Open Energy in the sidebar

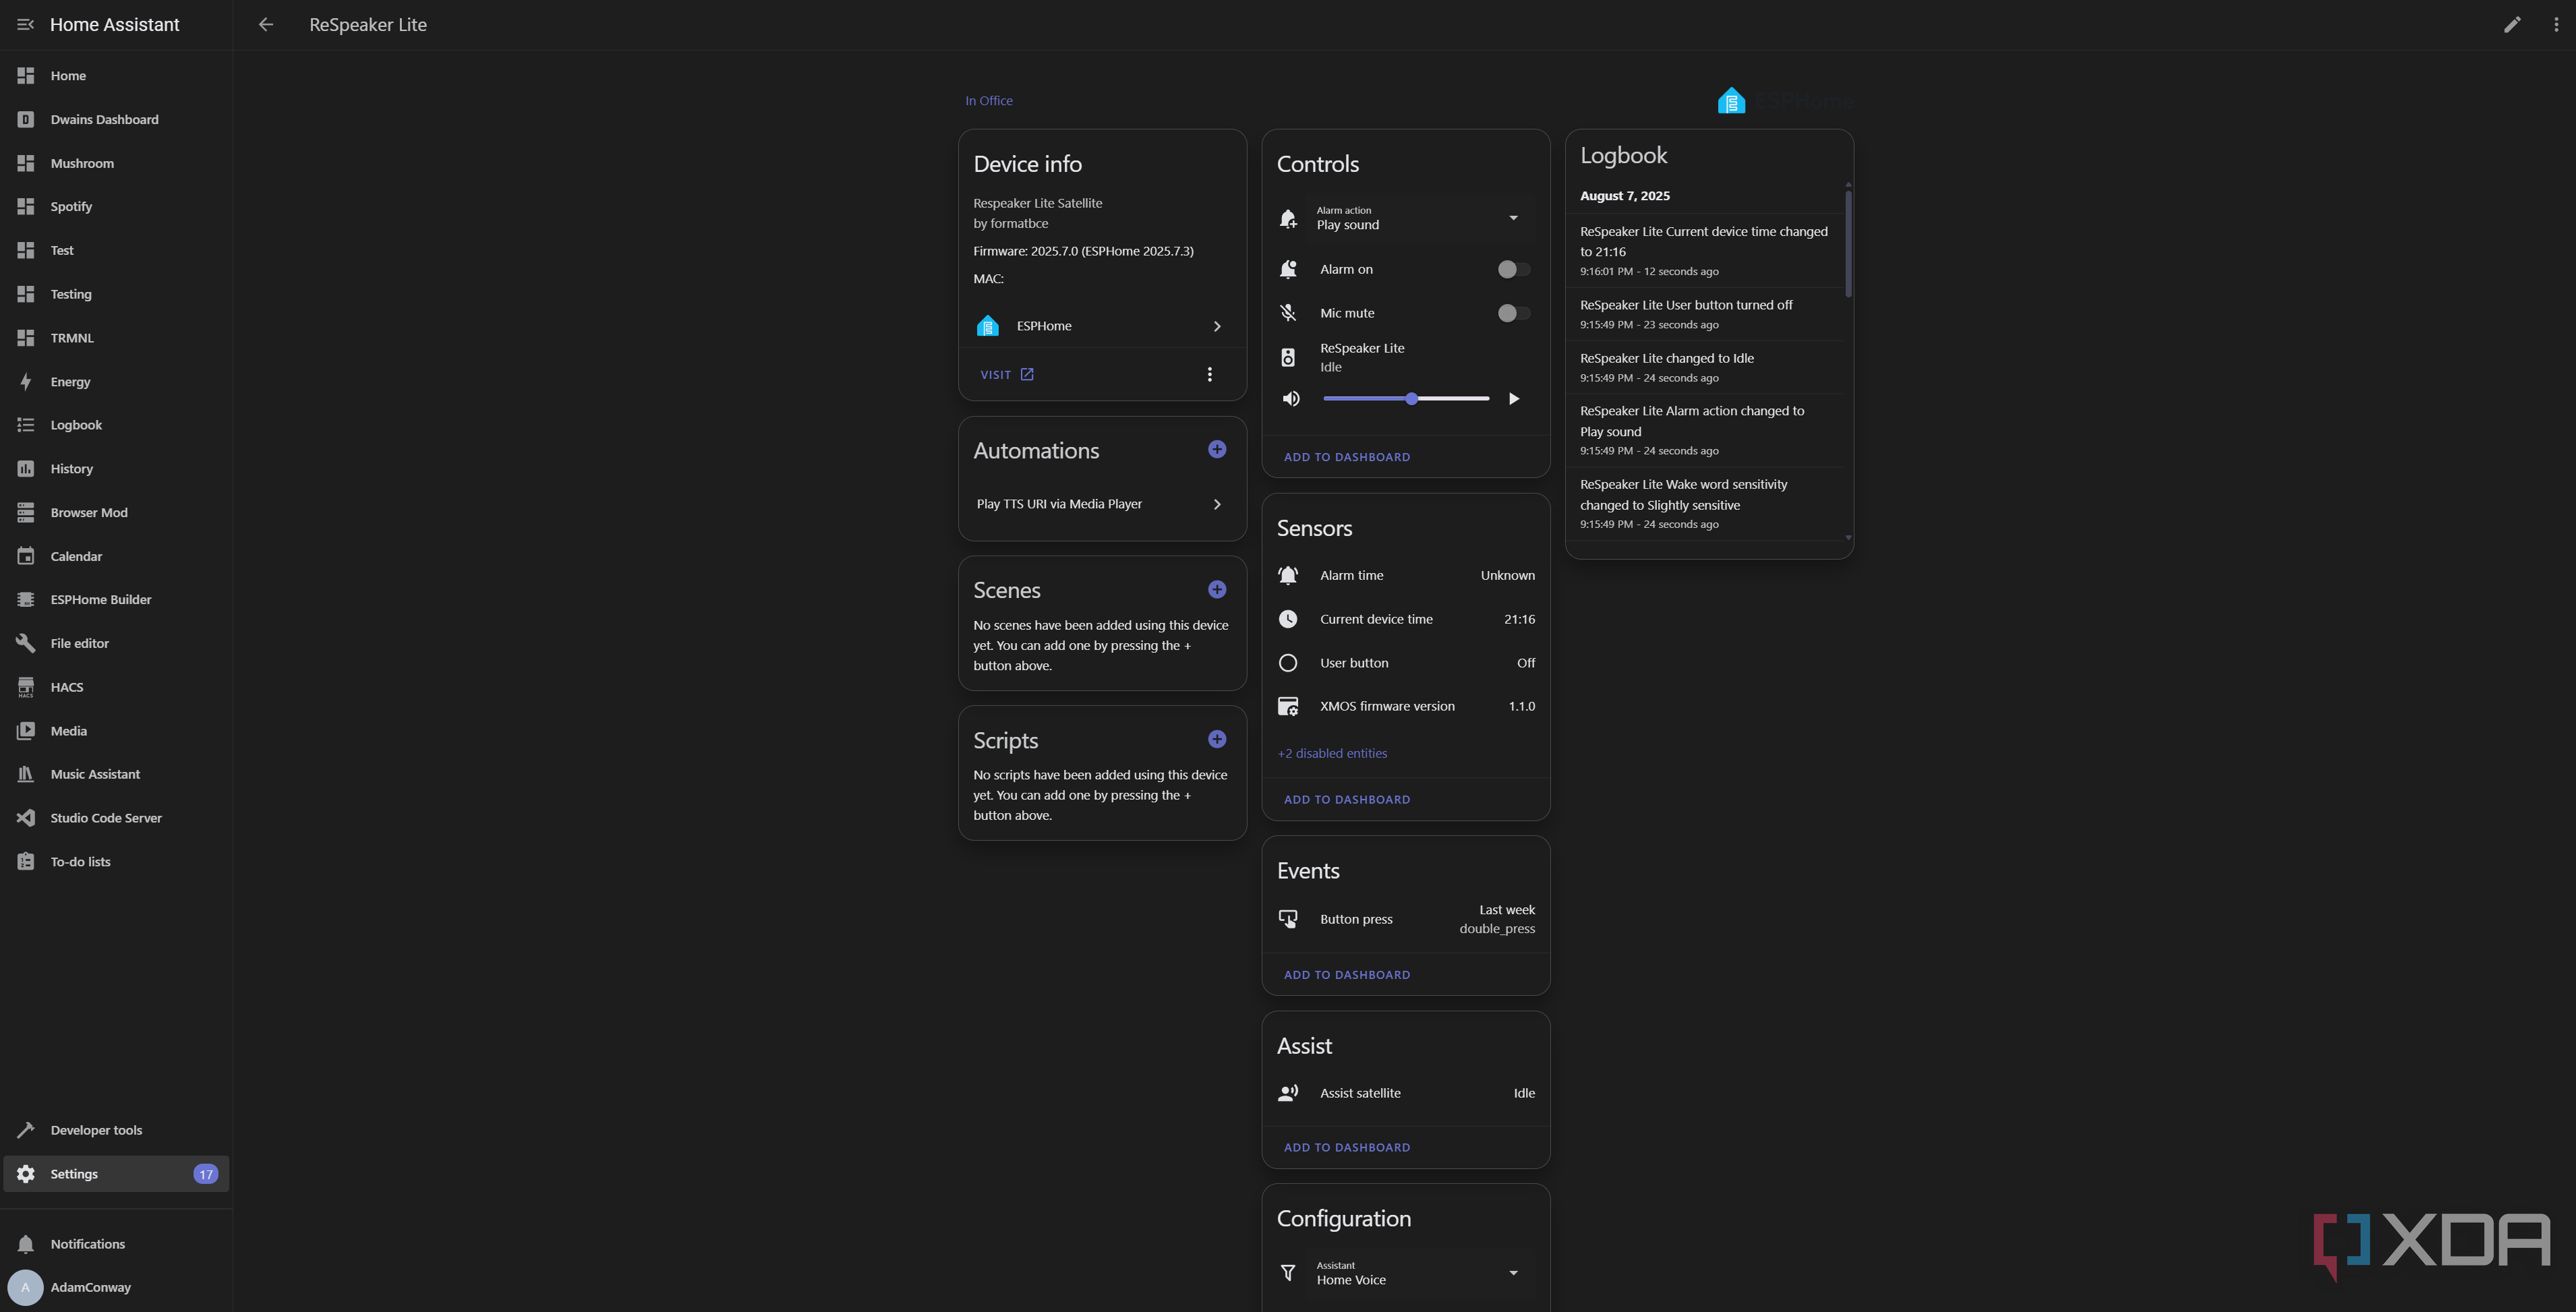click(x=116, y=382)
